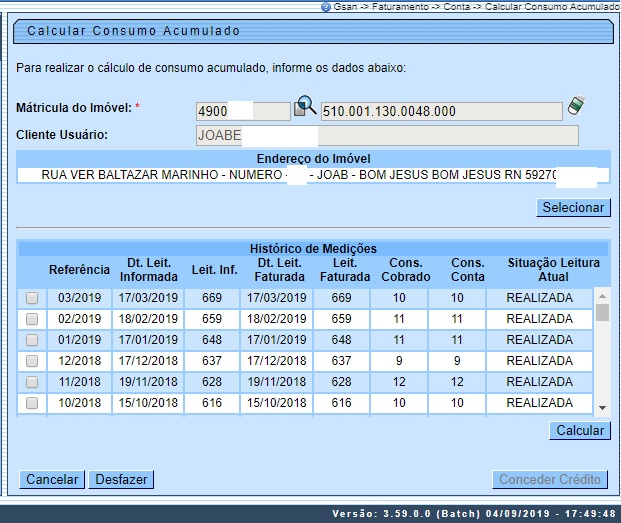
Task: Toggle the checkbox for reference 10/2018
Action: point(32,403)
